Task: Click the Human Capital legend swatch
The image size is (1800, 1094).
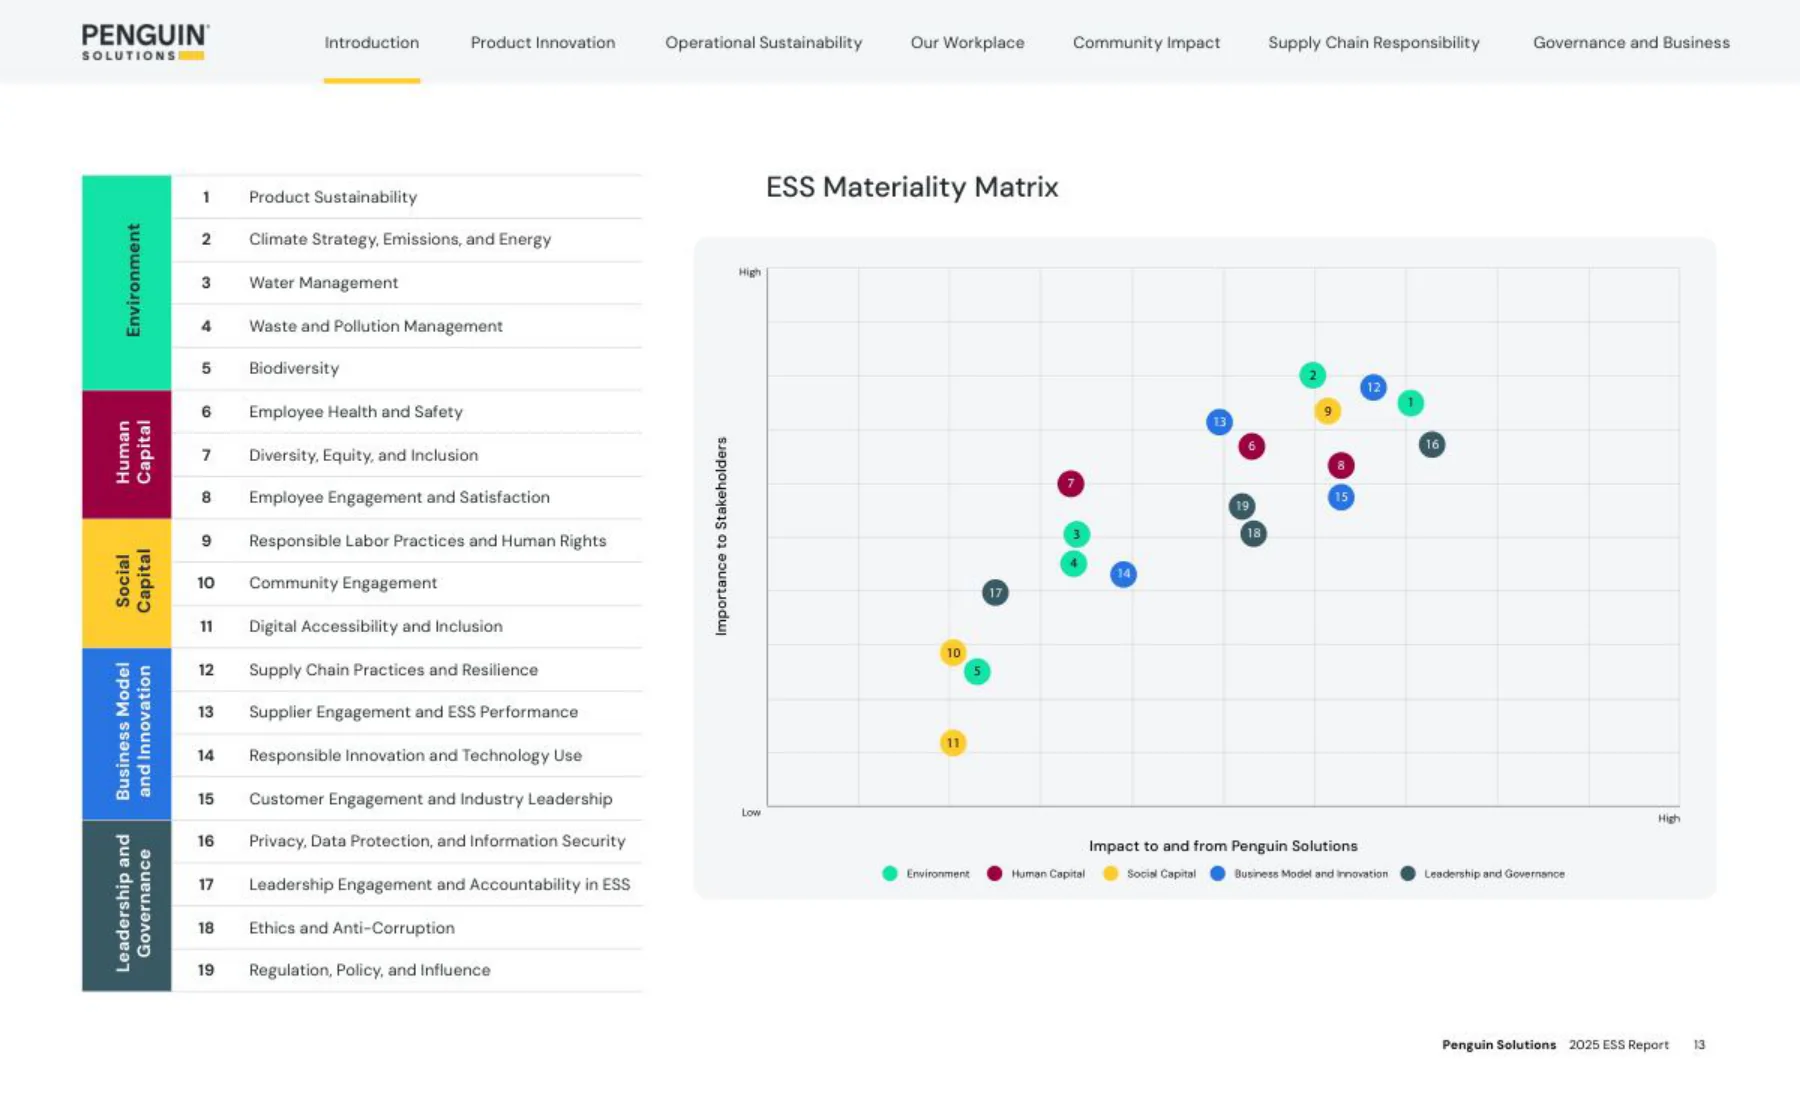Action: point(994,874)
